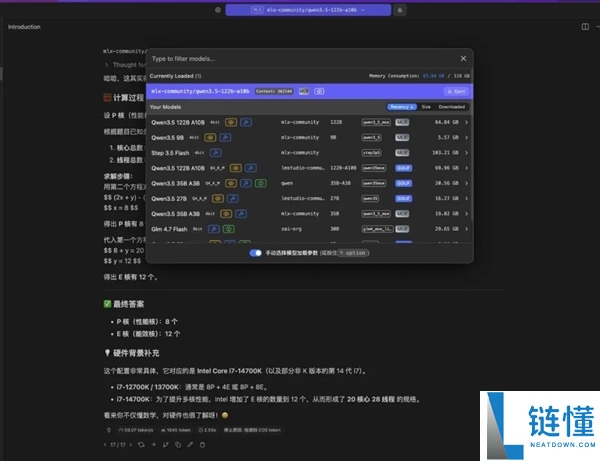Click the regenerate response icon below the answer

click(x=141, y=445)
